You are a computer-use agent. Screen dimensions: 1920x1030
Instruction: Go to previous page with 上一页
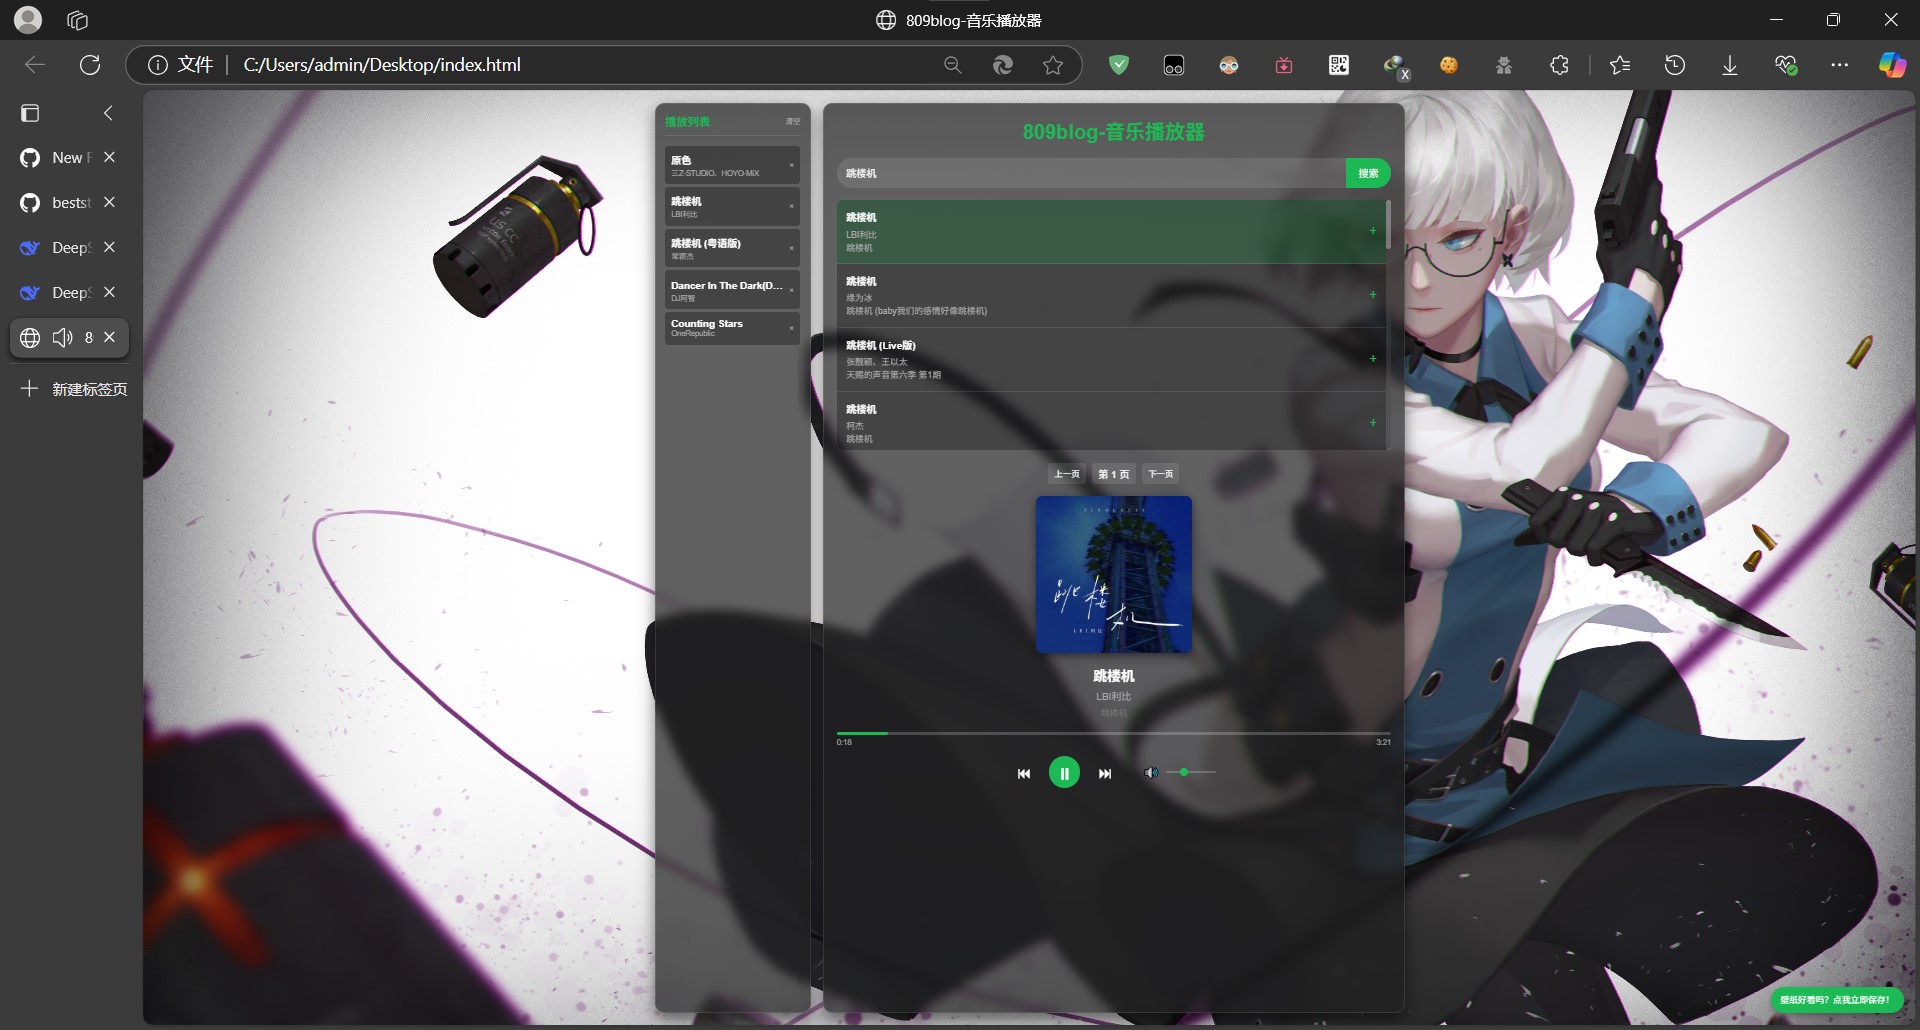[x=1067, y=474]
